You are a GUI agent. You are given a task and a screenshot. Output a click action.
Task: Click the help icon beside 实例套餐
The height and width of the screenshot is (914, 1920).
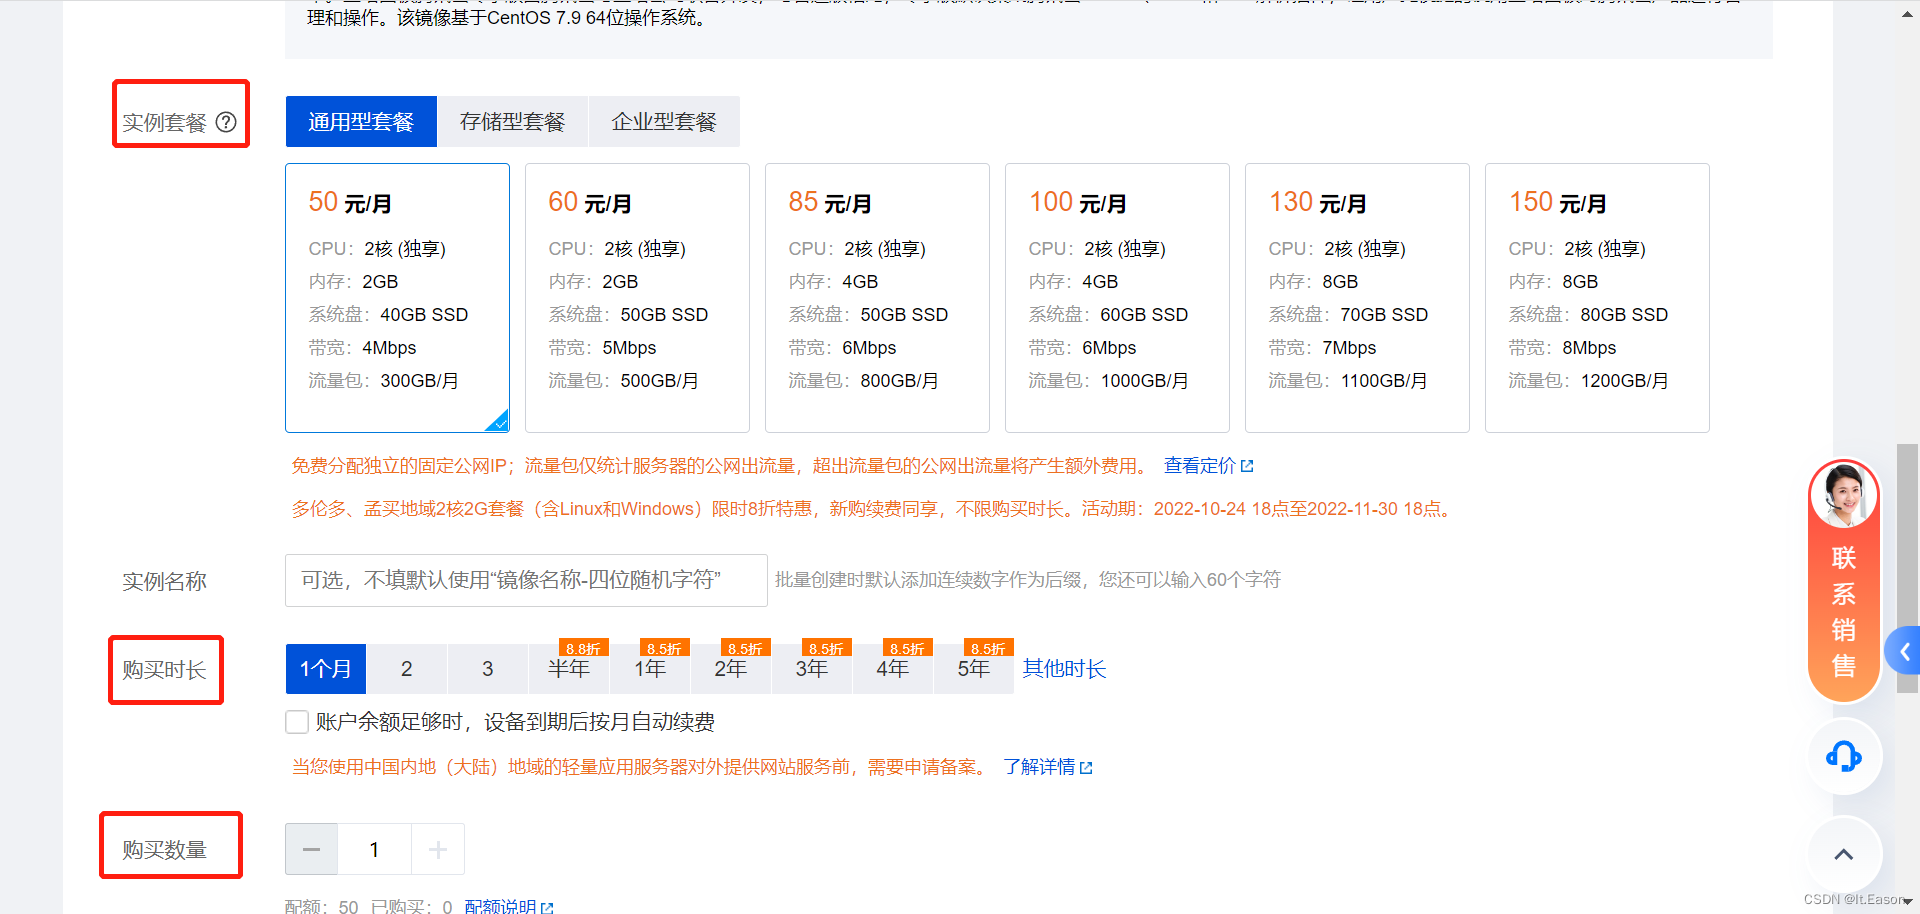click(x=227, y=122)
